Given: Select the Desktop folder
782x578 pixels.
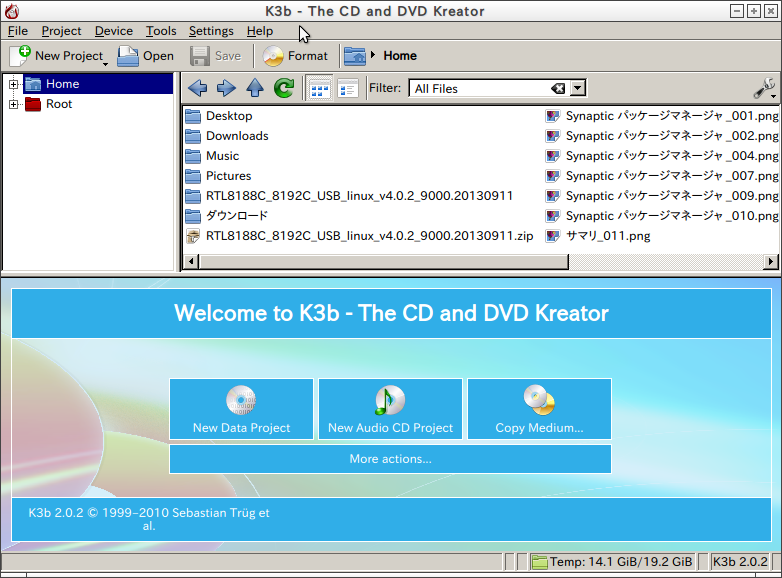Looking at the screenshot, I should click(x=219, y=116).
